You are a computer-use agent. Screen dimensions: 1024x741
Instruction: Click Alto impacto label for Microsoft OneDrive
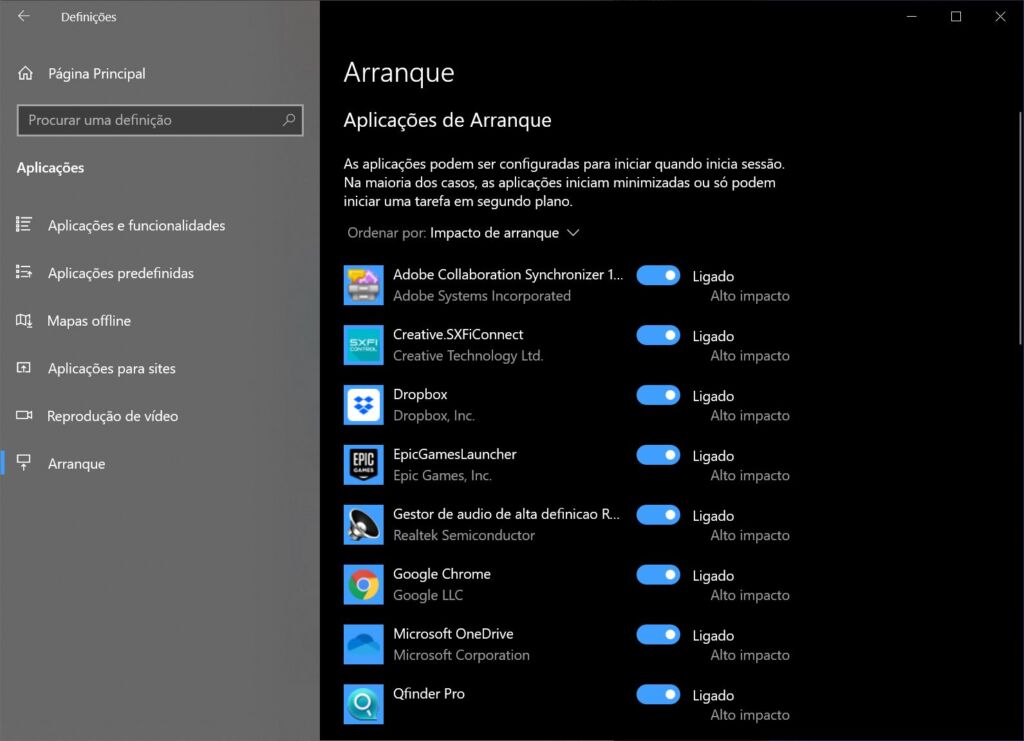tap(750, 655)
